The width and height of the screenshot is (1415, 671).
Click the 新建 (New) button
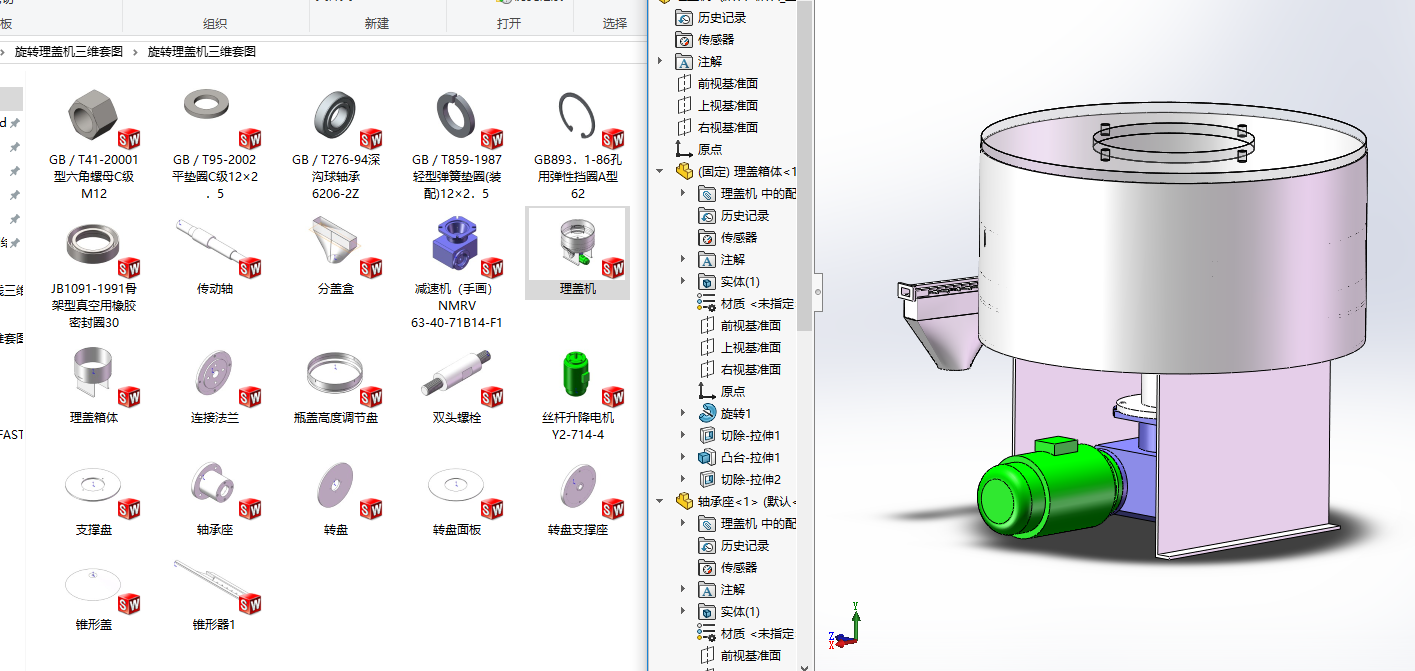pyautogui.click(x=376, y=22)
